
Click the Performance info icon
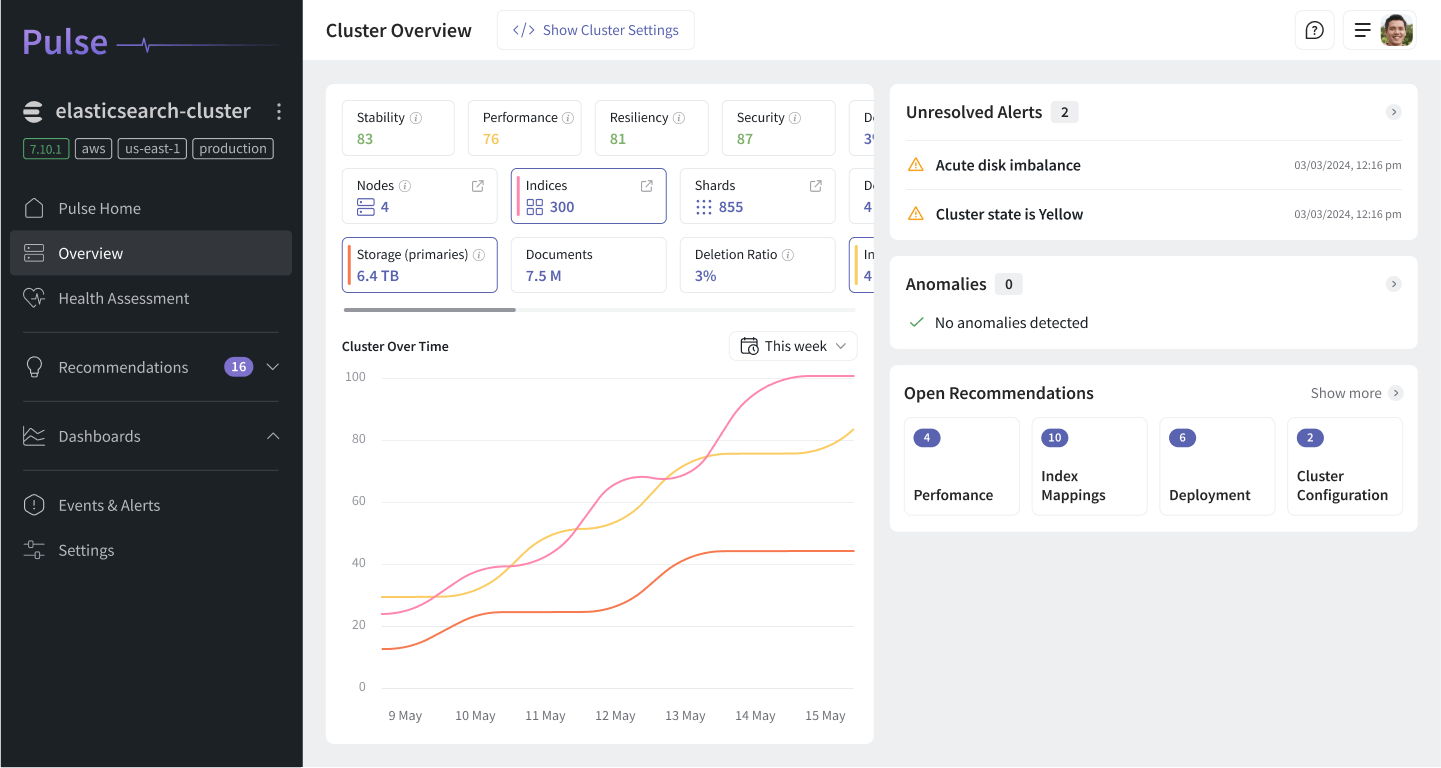coord(568,118)
